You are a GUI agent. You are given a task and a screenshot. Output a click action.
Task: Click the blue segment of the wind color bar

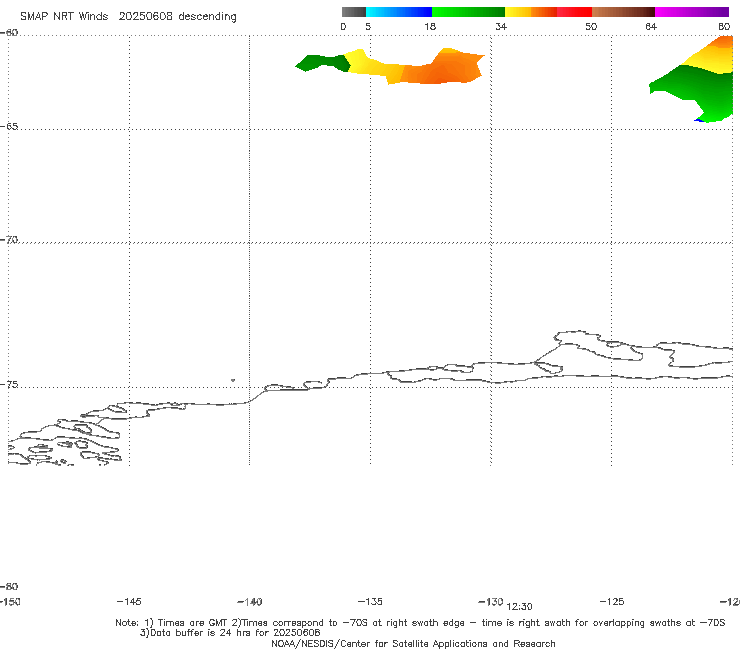(x=399, y=12)
